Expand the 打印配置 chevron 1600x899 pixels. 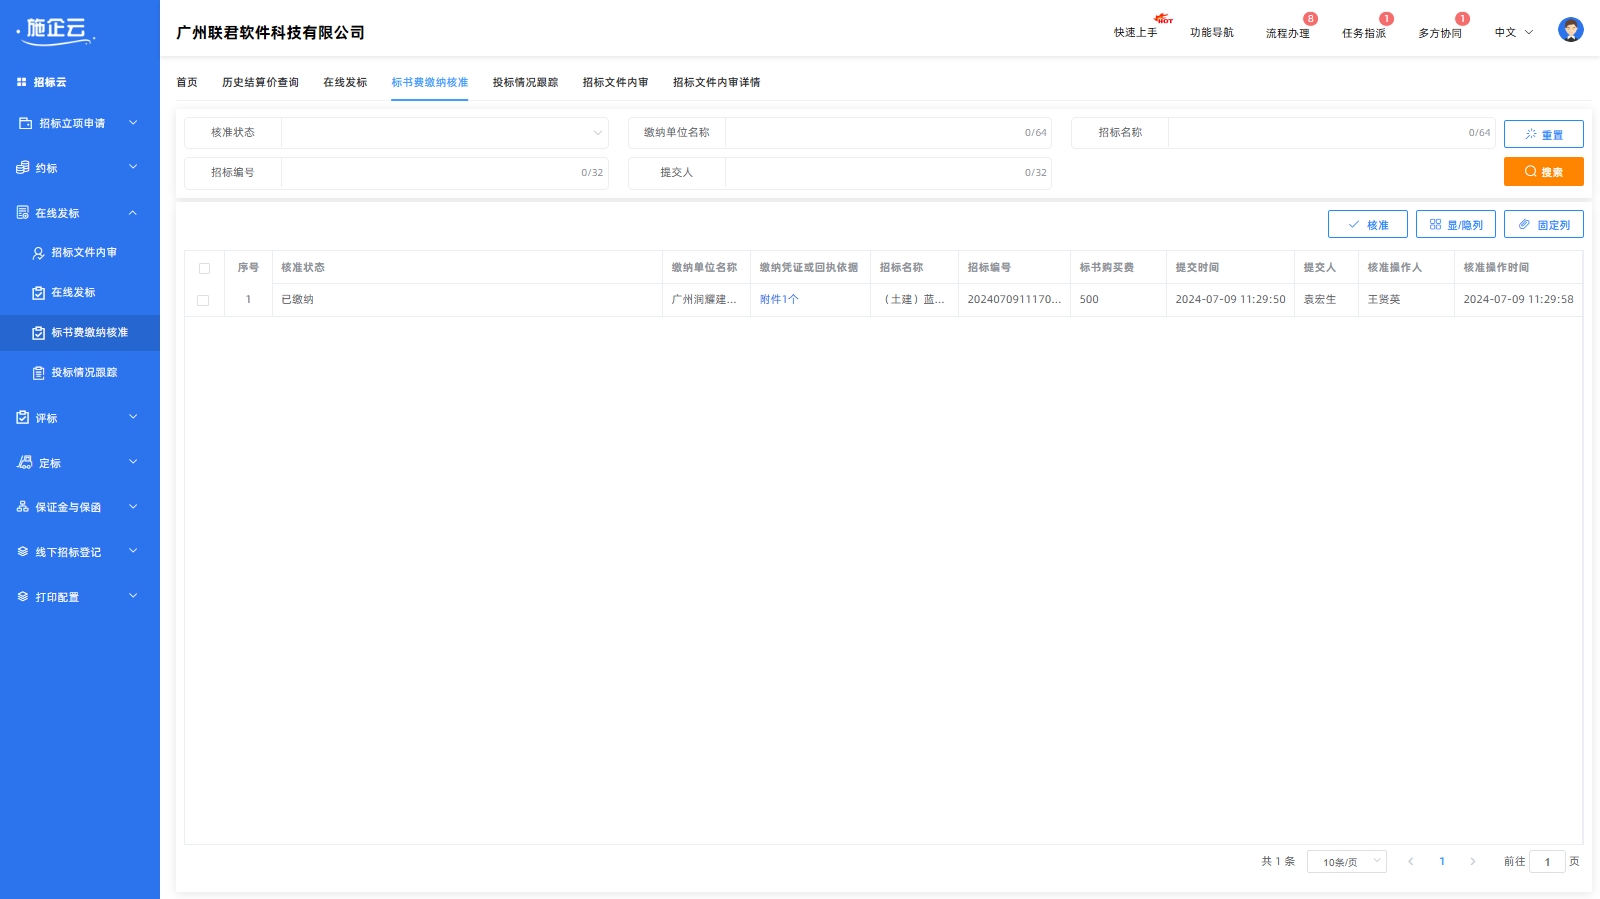click(133, 596)
